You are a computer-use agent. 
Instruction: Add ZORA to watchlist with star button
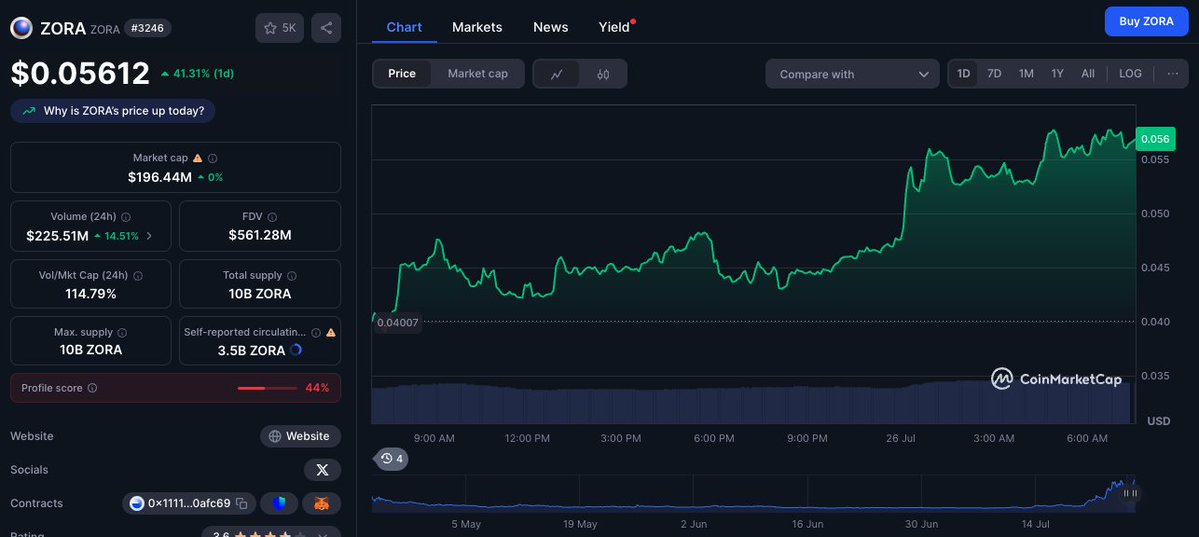(x=280, y=28)
